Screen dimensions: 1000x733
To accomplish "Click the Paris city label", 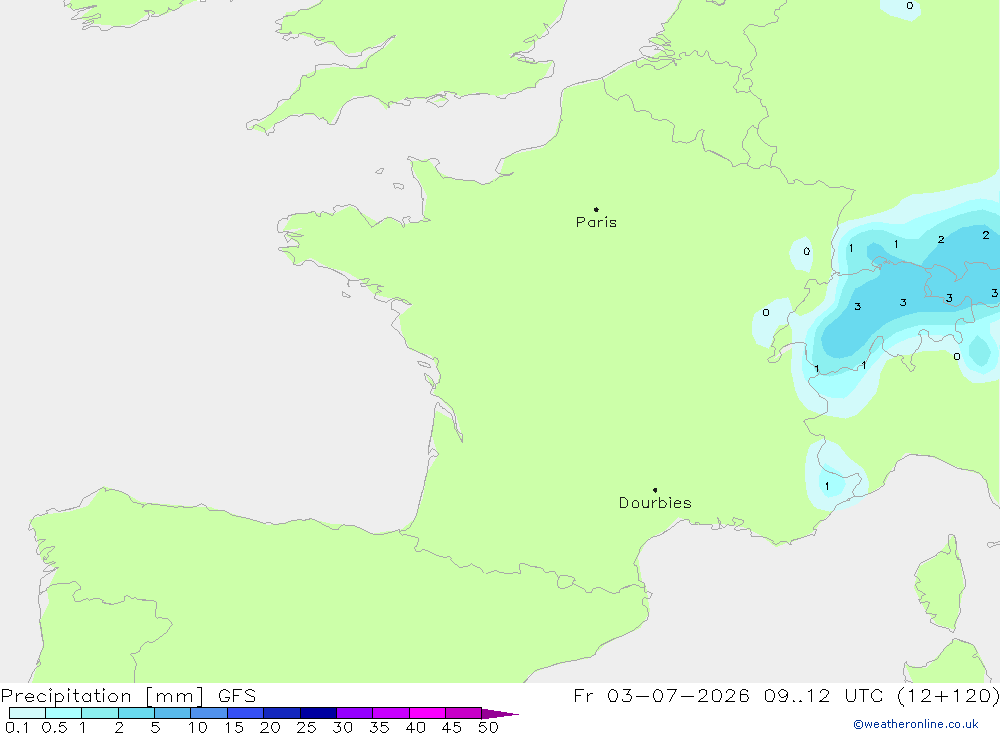I will click(596, 222).
